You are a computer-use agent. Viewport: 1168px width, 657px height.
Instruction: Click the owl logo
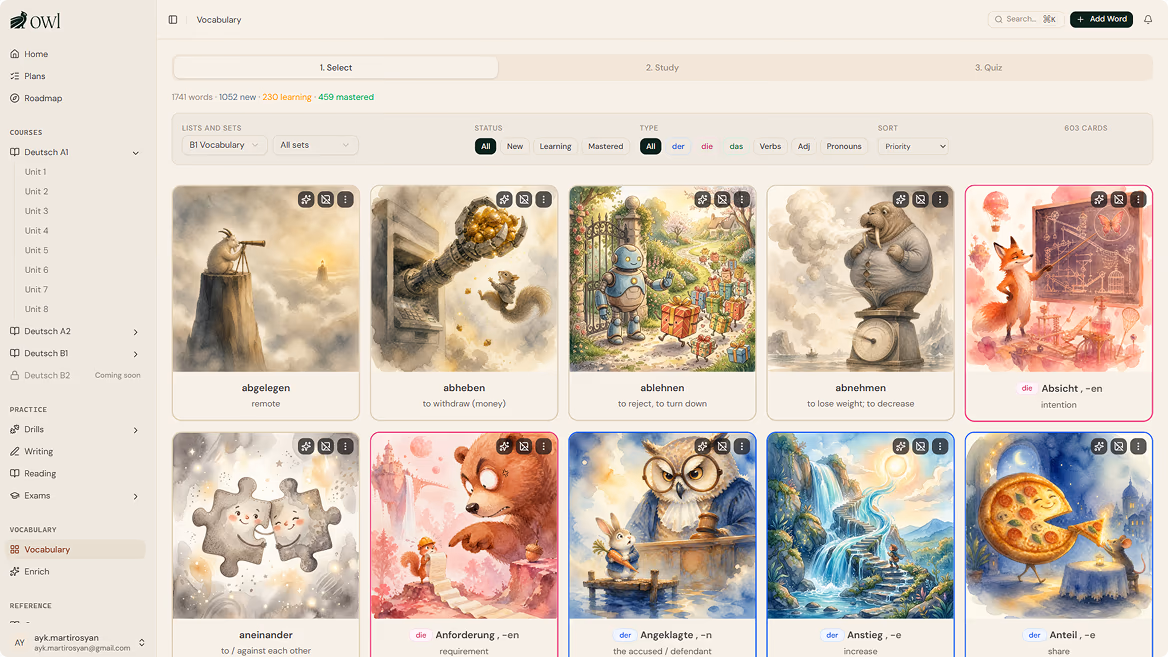(x=35, y=21)
